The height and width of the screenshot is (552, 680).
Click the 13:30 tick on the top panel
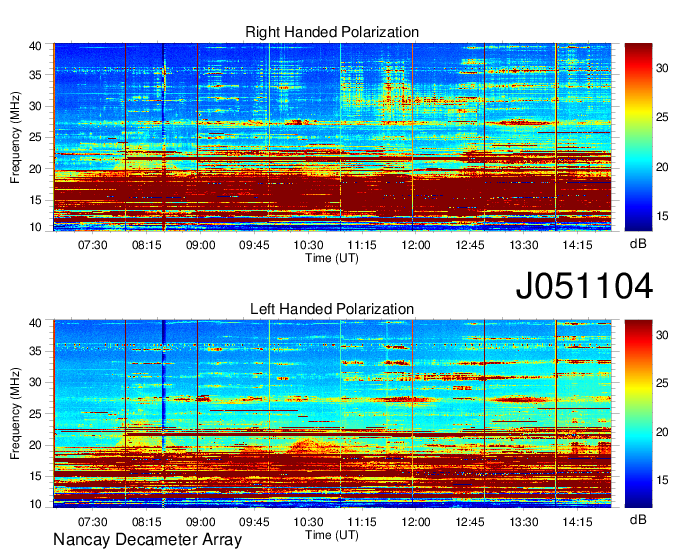pyautogui.click(x=523, y=245)
